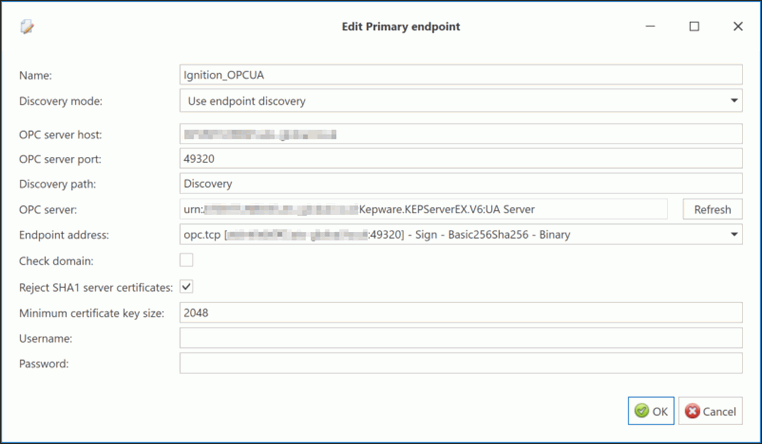762x444 pixels.
Task: Click the red X icon on Cancel
Action: click(692, 411)
